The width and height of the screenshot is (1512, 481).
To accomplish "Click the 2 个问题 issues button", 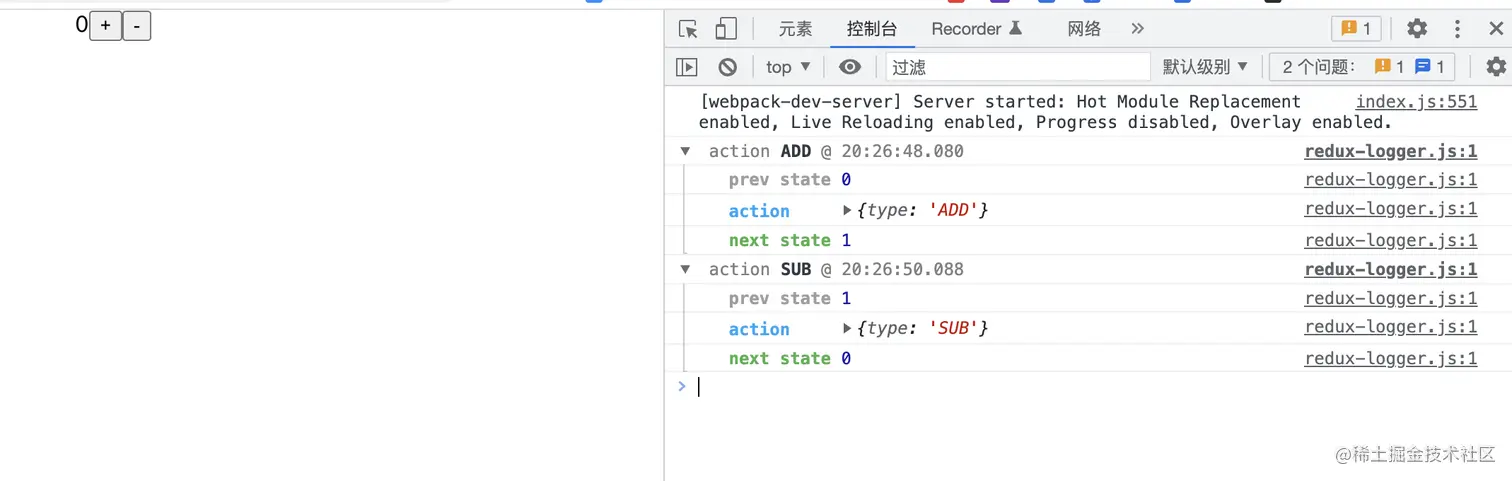I will (1362, 67).
